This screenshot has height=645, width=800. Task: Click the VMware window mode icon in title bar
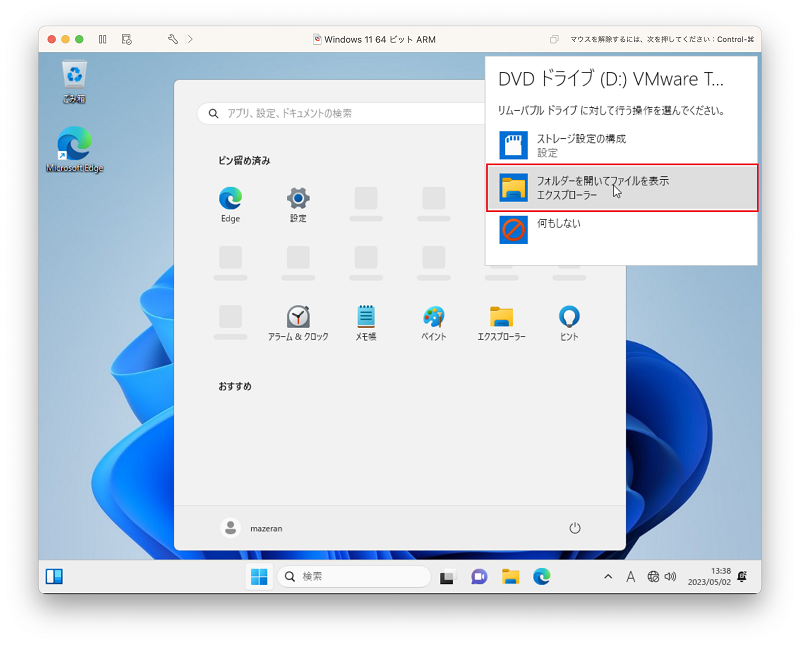(x=554, y=39)
